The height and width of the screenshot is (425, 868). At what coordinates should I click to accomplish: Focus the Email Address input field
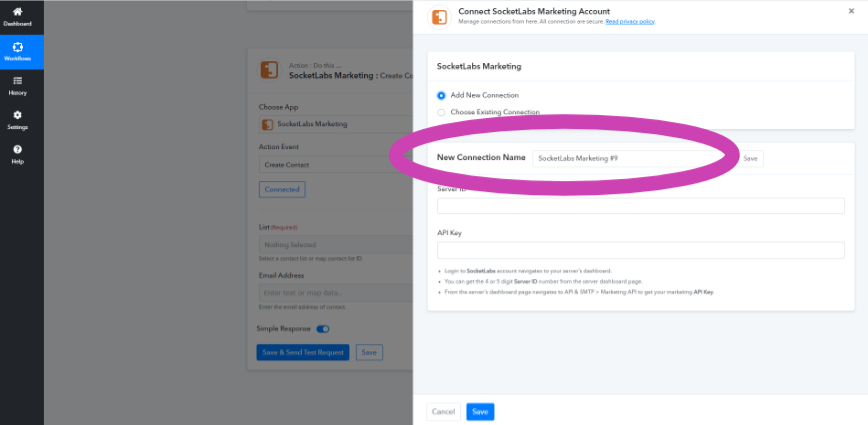point(336,293)
